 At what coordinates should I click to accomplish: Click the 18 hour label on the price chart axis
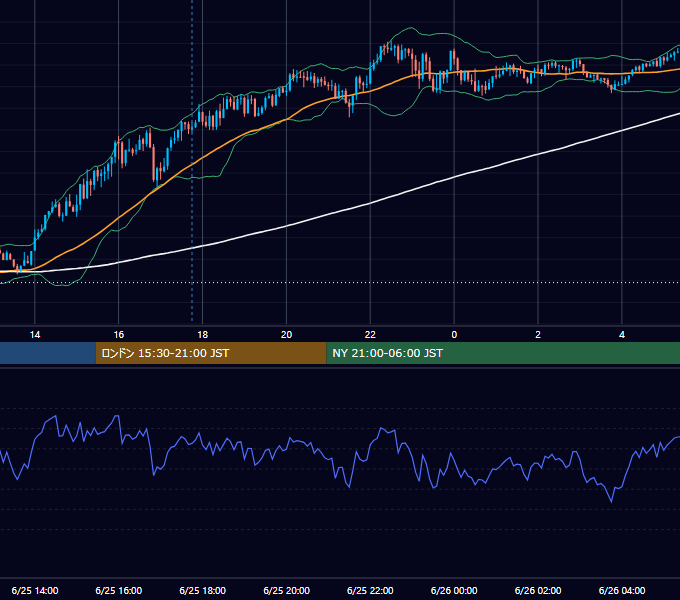tap(203, 335)
